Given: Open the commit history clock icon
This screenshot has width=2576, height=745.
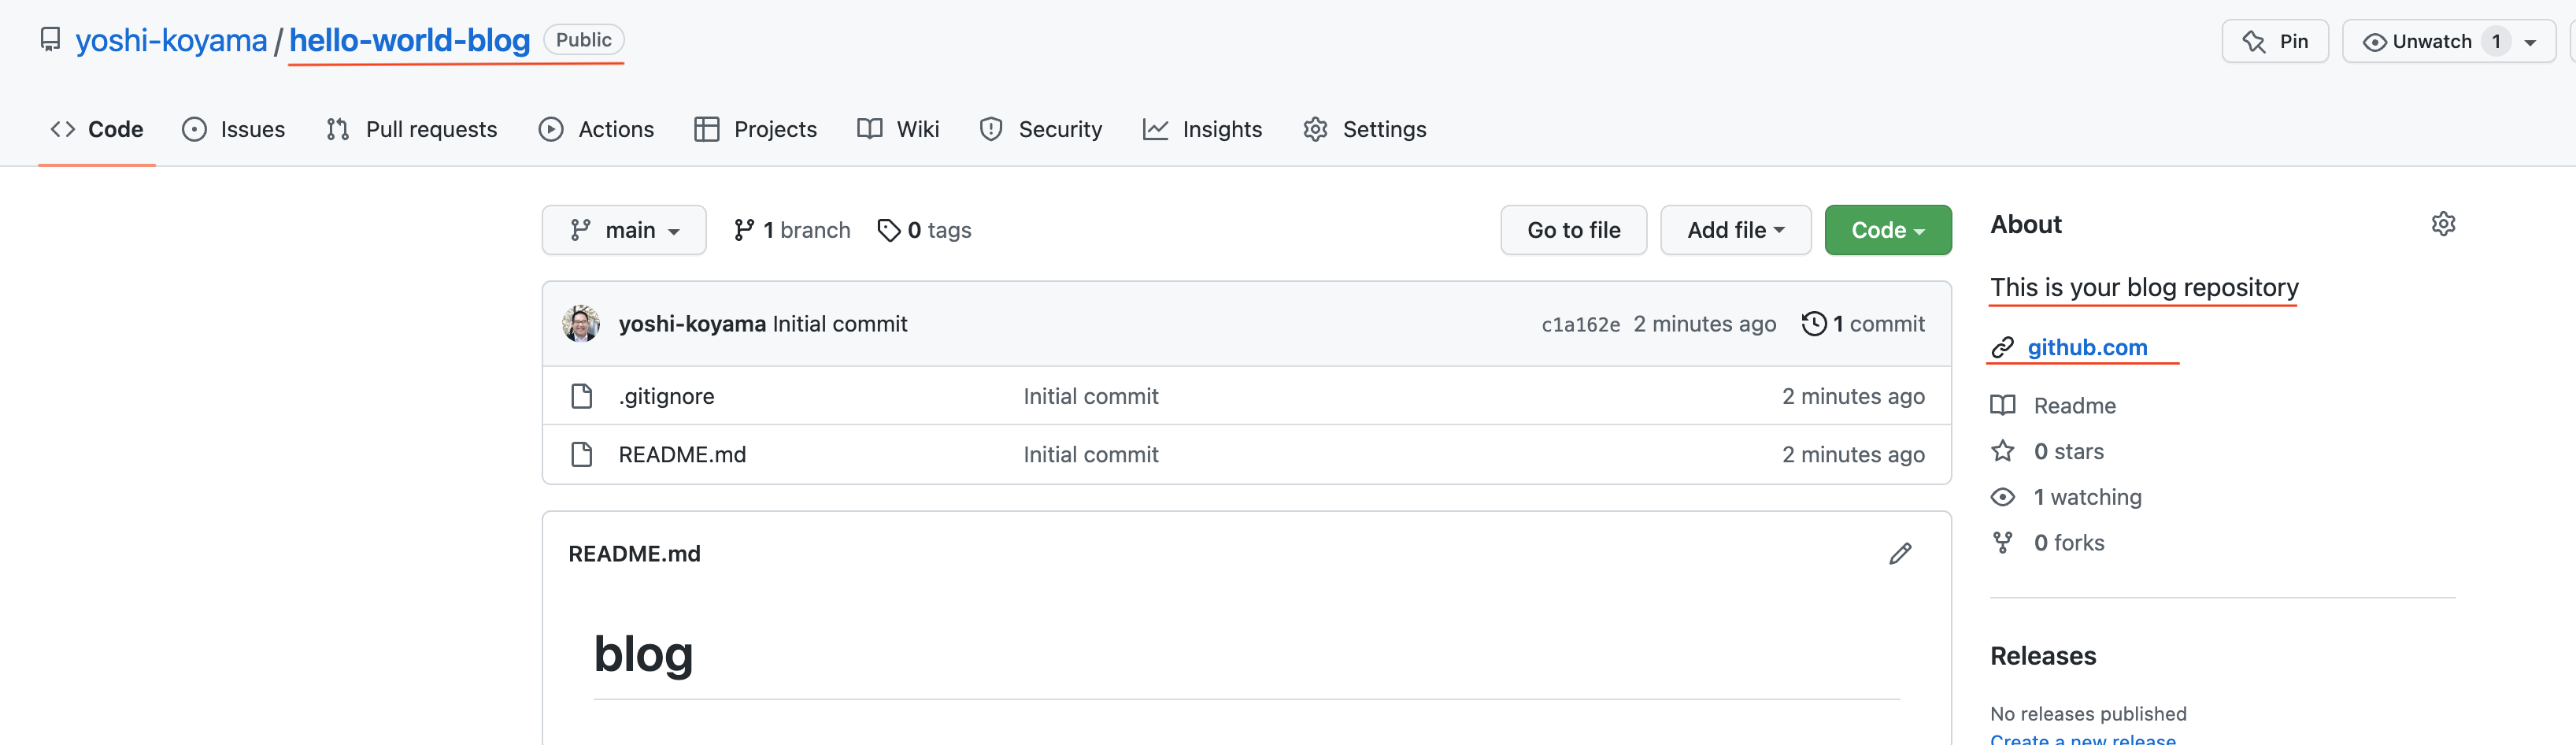Looking at the screenshot, I should (x=1816, y=323).
